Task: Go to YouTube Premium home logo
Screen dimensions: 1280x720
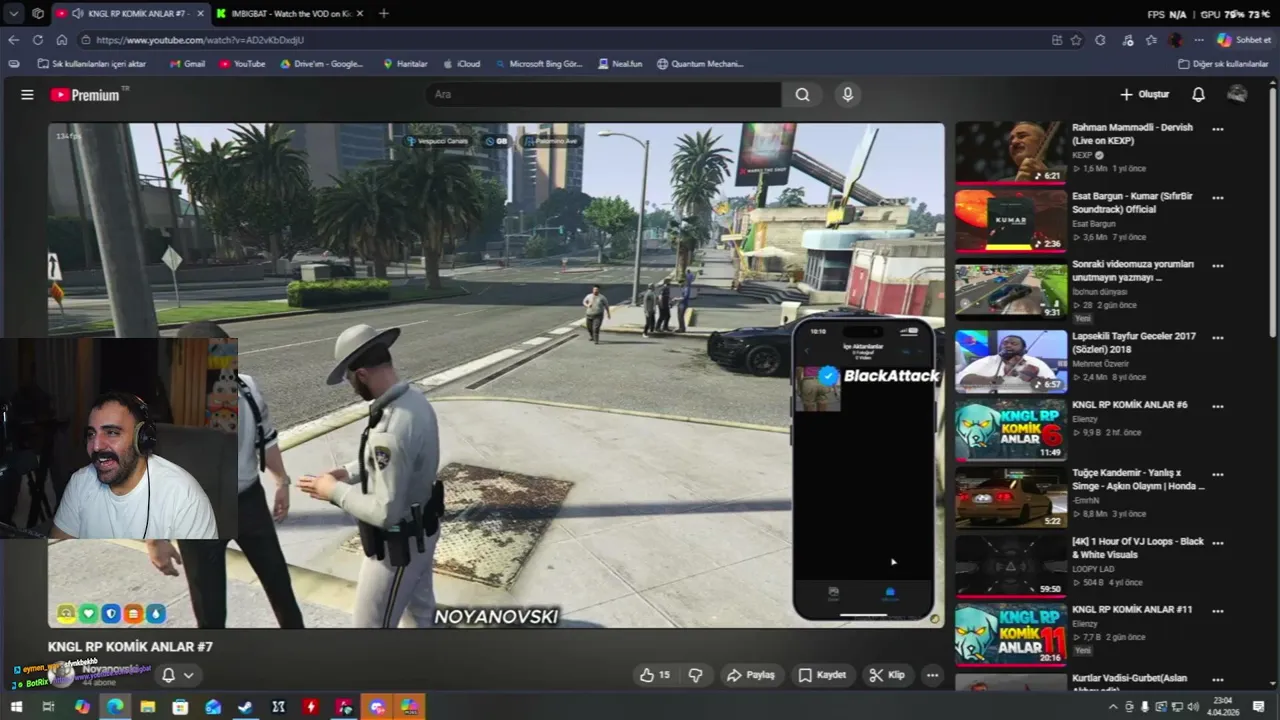Action: pyautogui.click(x=87, y=95)
